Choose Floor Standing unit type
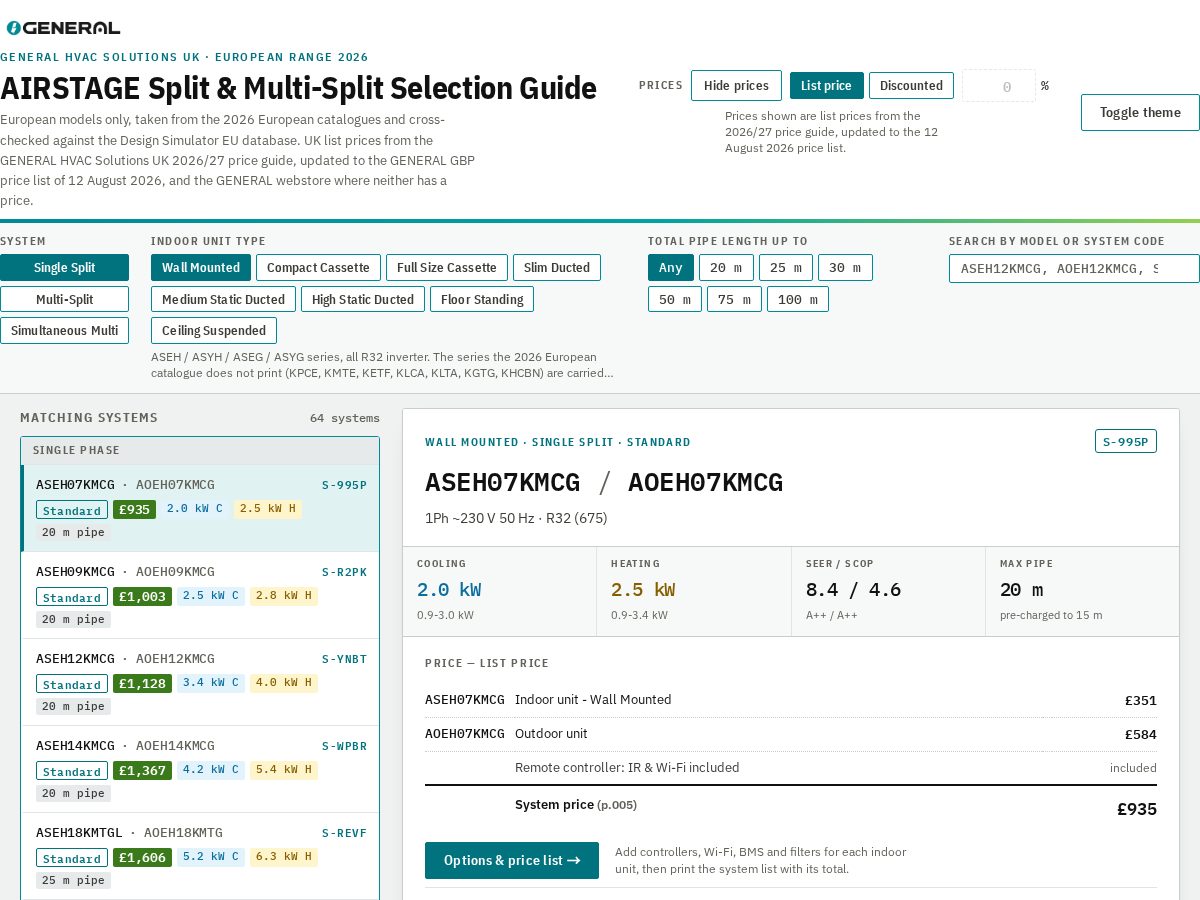Viewport: 1200px width, 900px height. click(482, 299)
